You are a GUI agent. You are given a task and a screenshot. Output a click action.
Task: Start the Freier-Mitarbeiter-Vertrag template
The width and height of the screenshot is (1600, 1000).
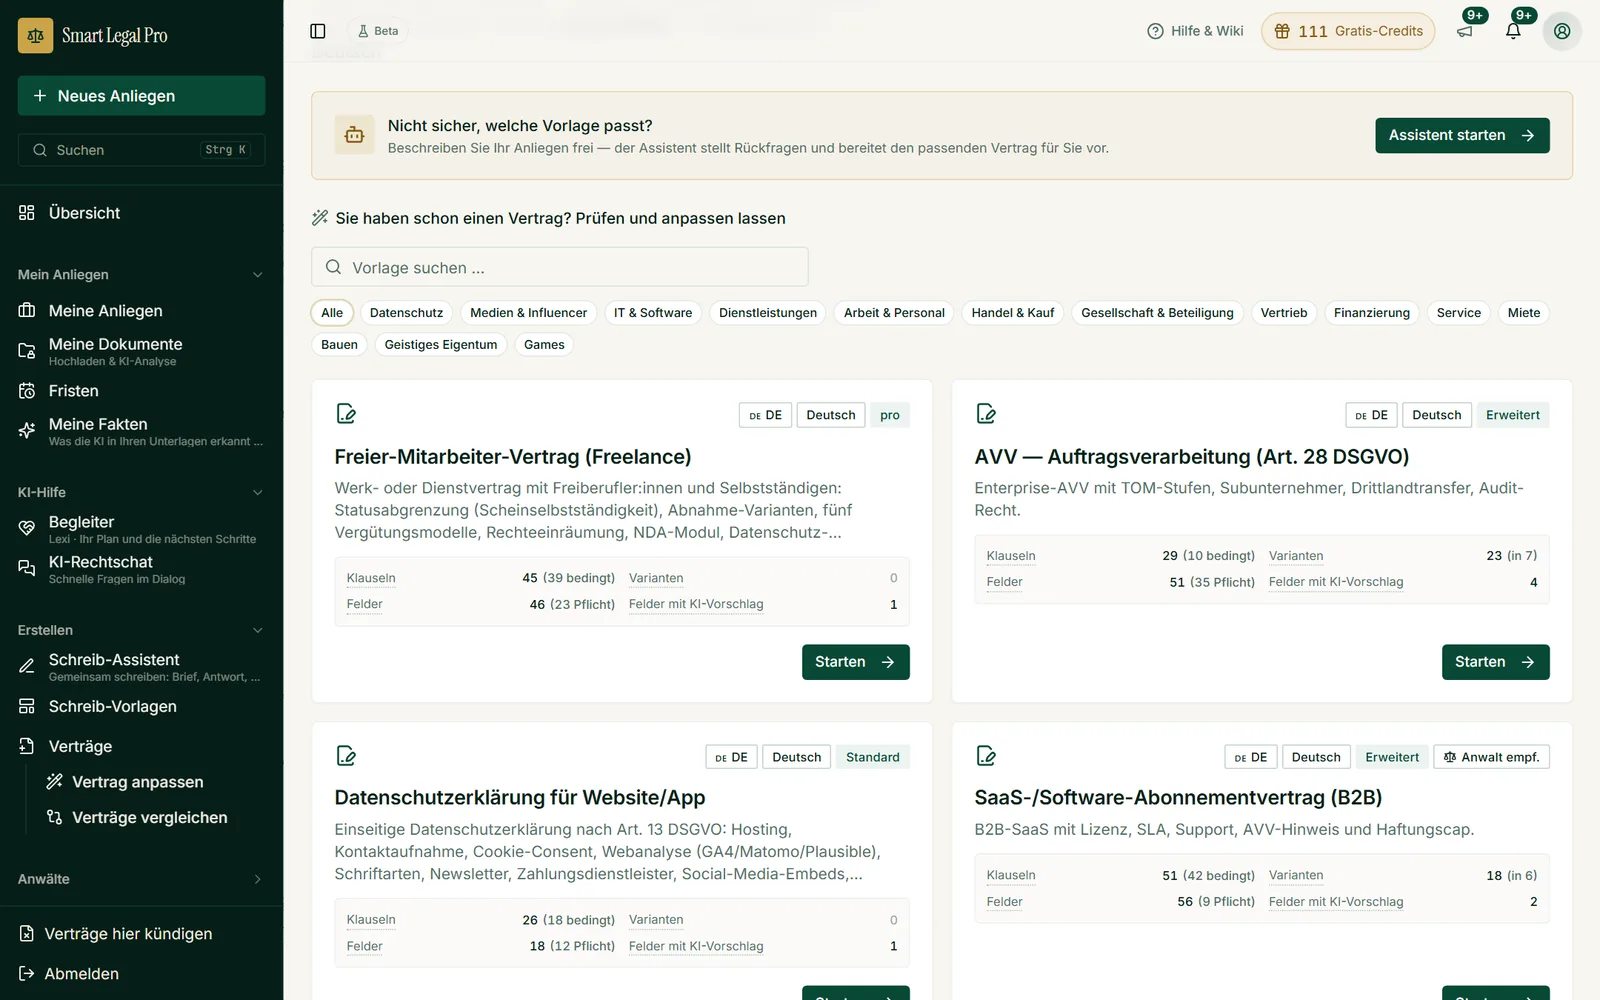tap(856, 662)
